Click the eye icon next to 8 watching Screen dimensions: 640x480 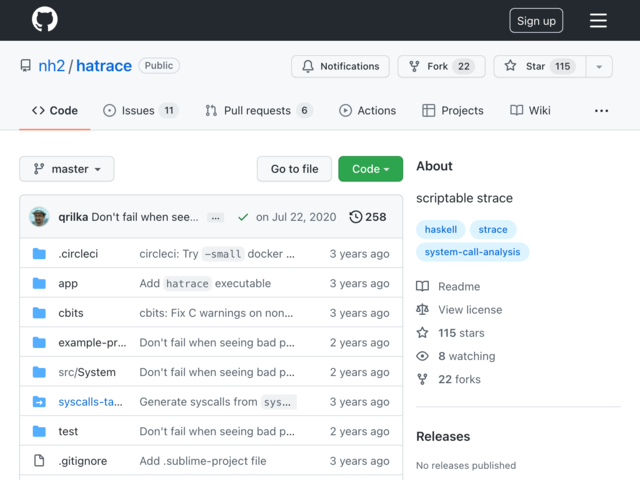[x=422, y=356]
